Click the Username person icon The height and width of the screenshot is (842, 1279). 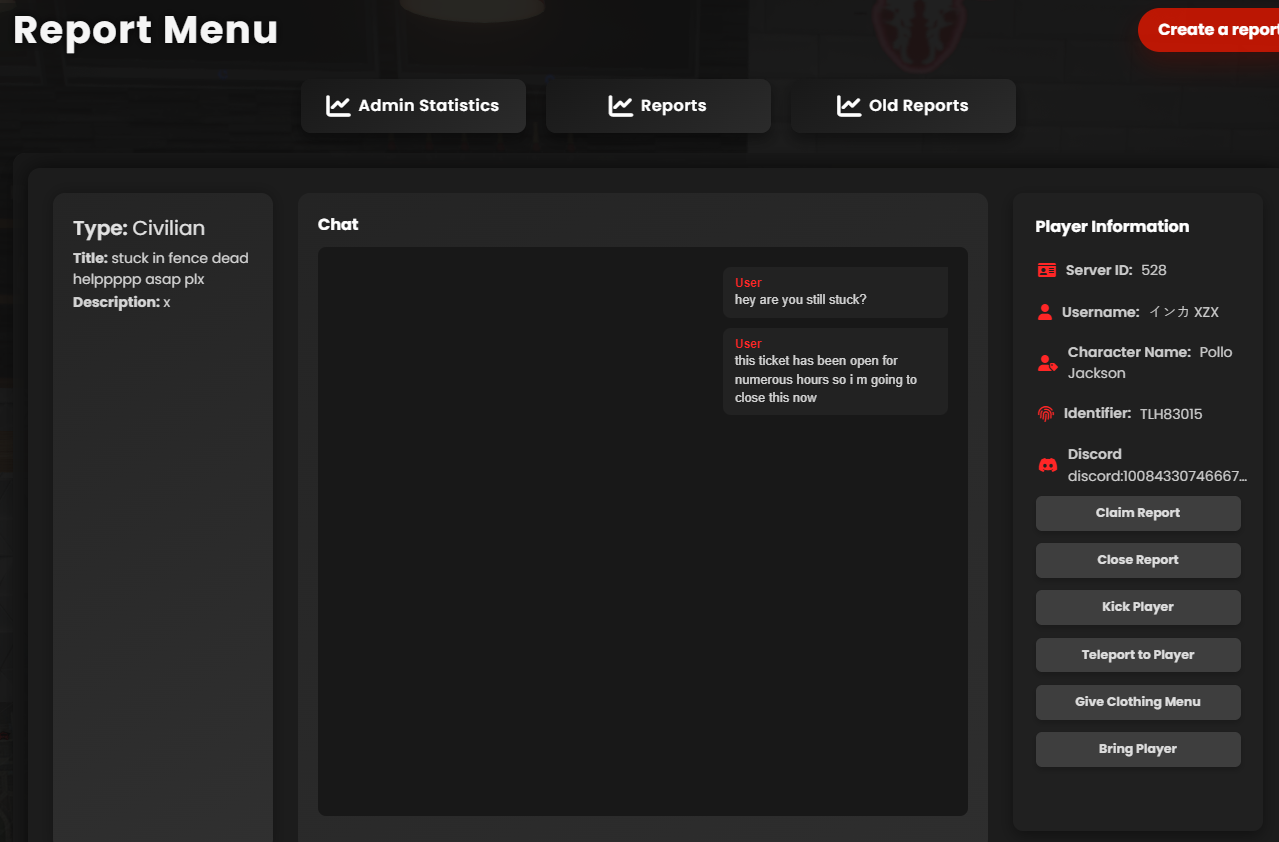coord(1045,312)
